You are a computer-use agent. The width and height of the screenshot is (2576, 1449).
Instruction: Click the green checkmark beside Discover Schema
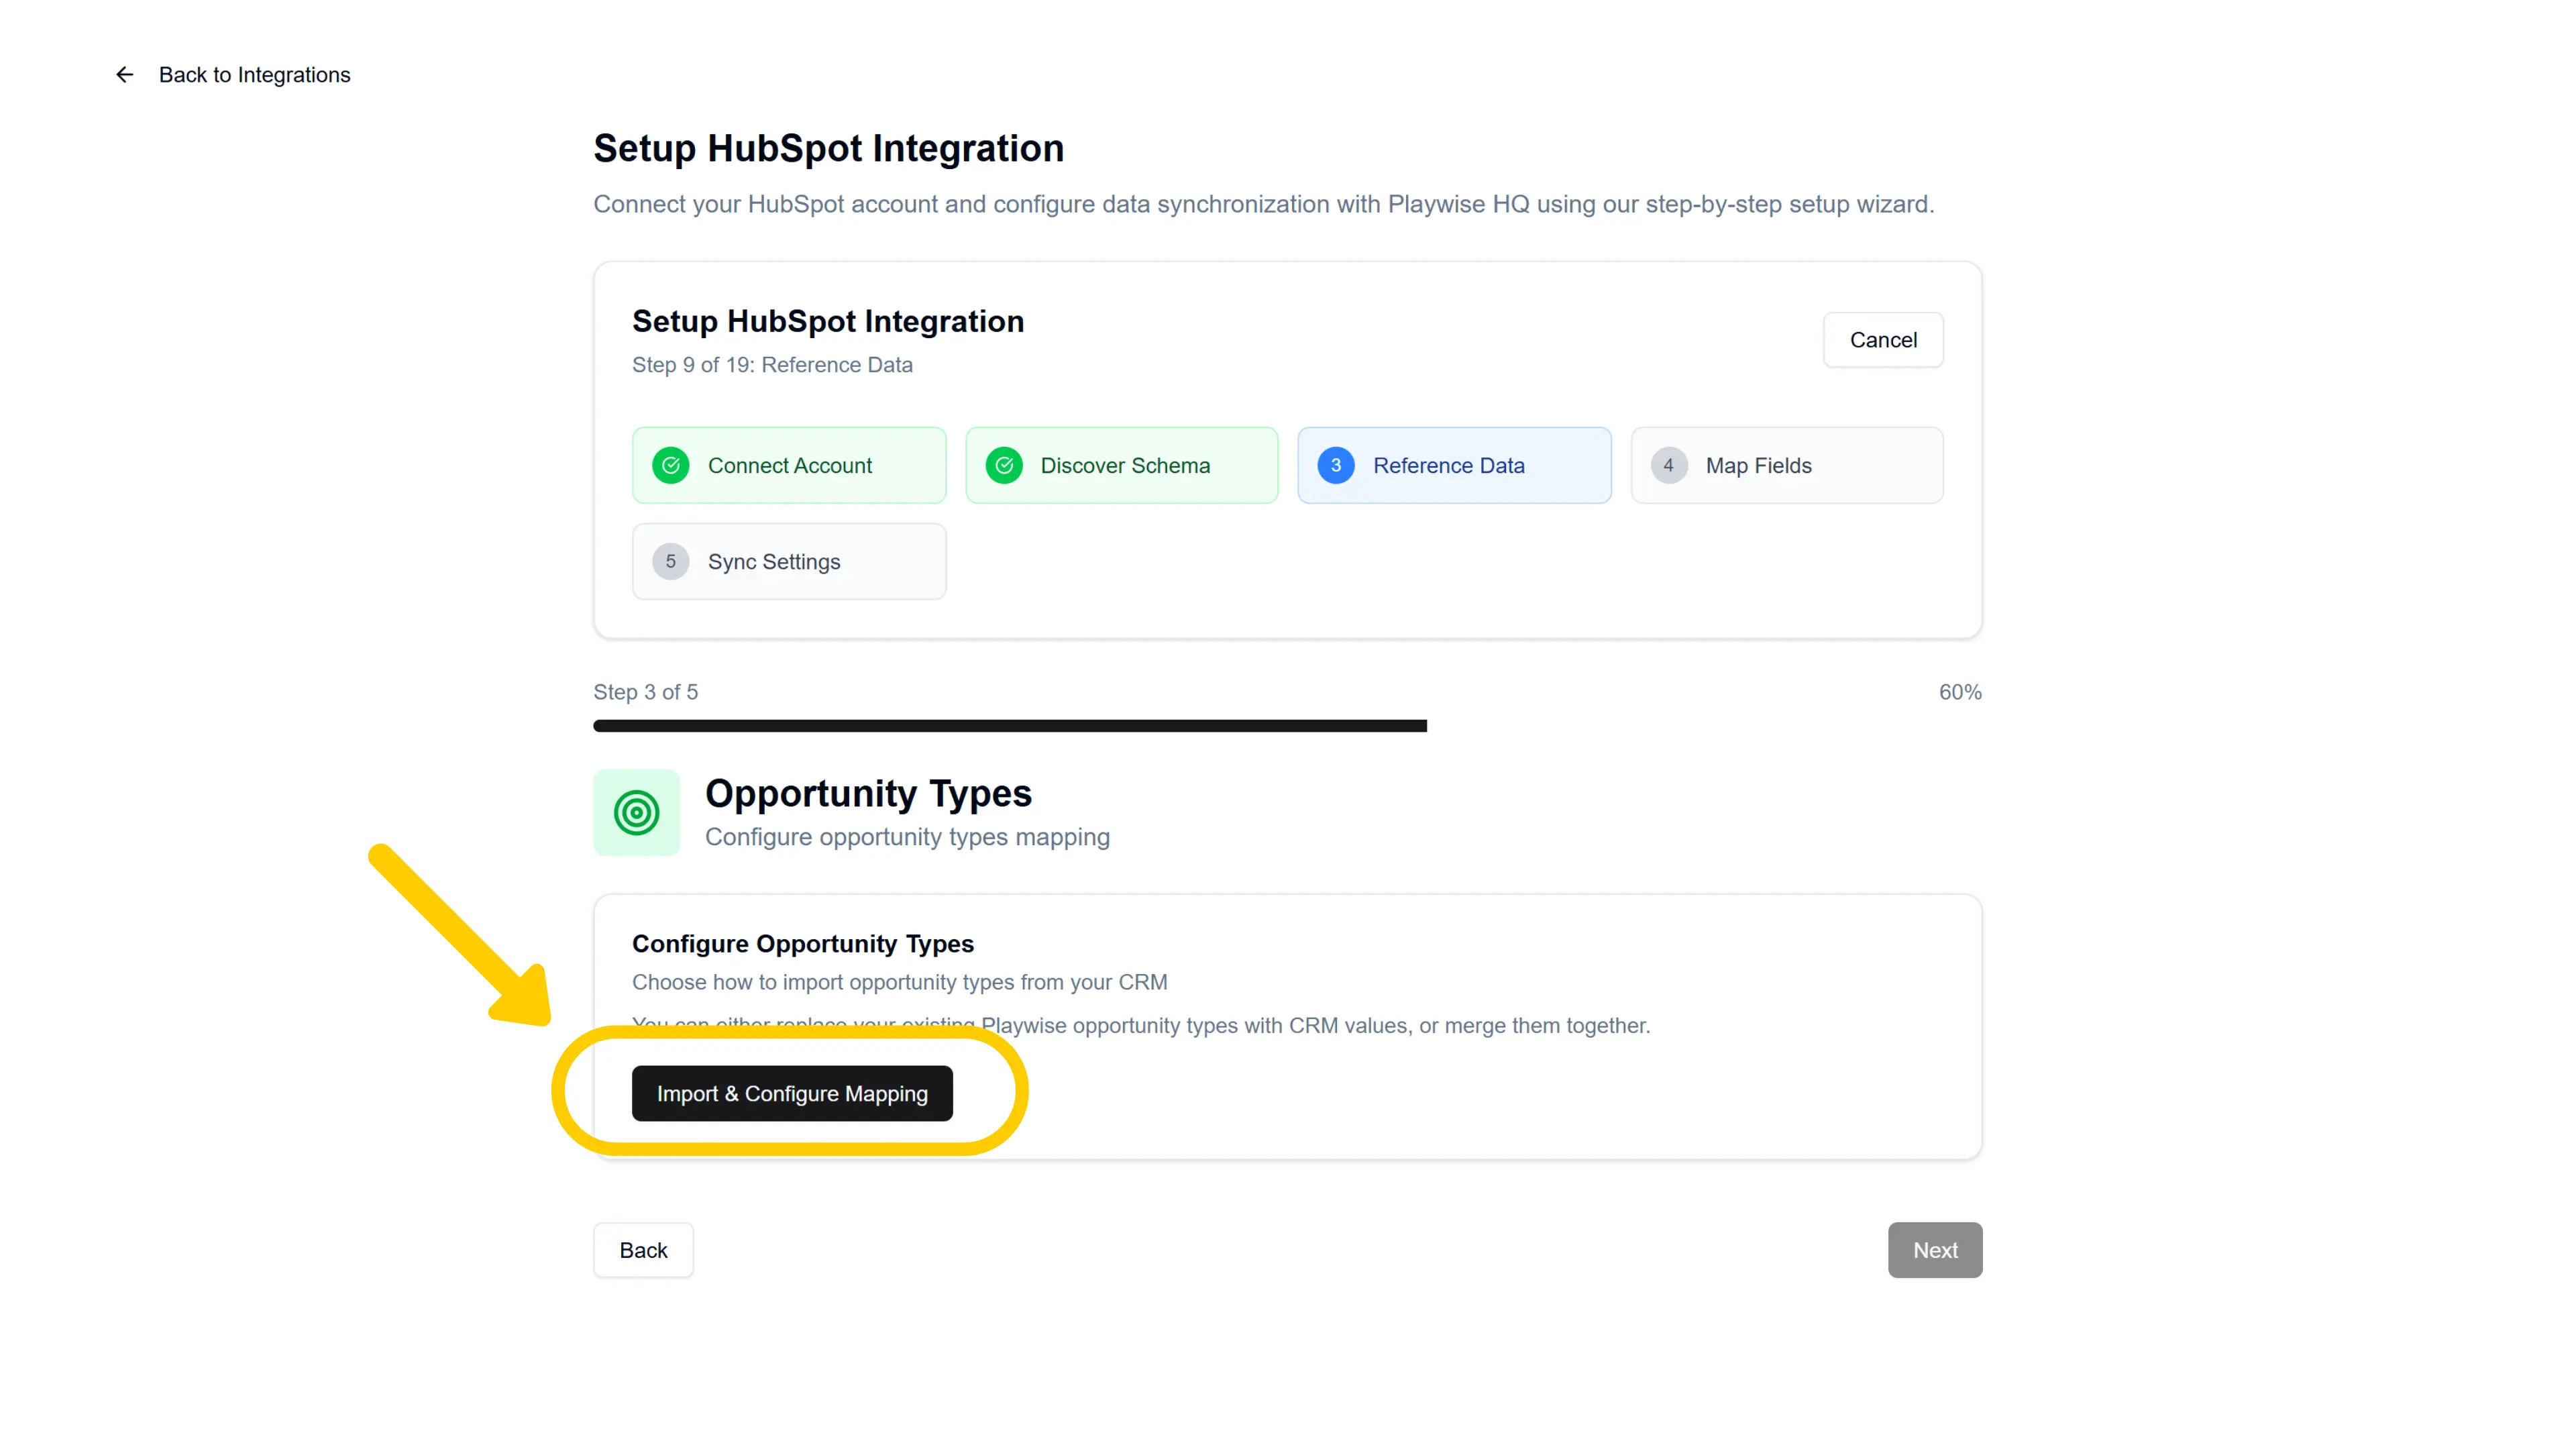pos(1003,465)
